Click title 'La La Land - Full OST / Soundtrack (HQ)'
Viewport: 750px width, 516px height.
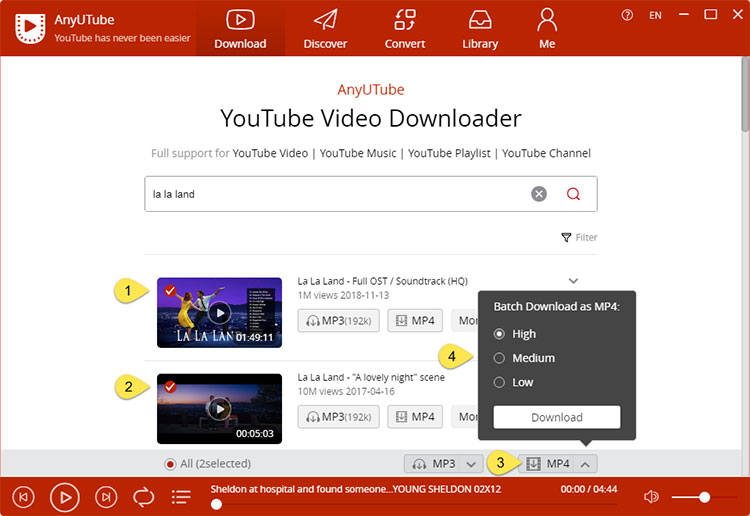[383, 281]
